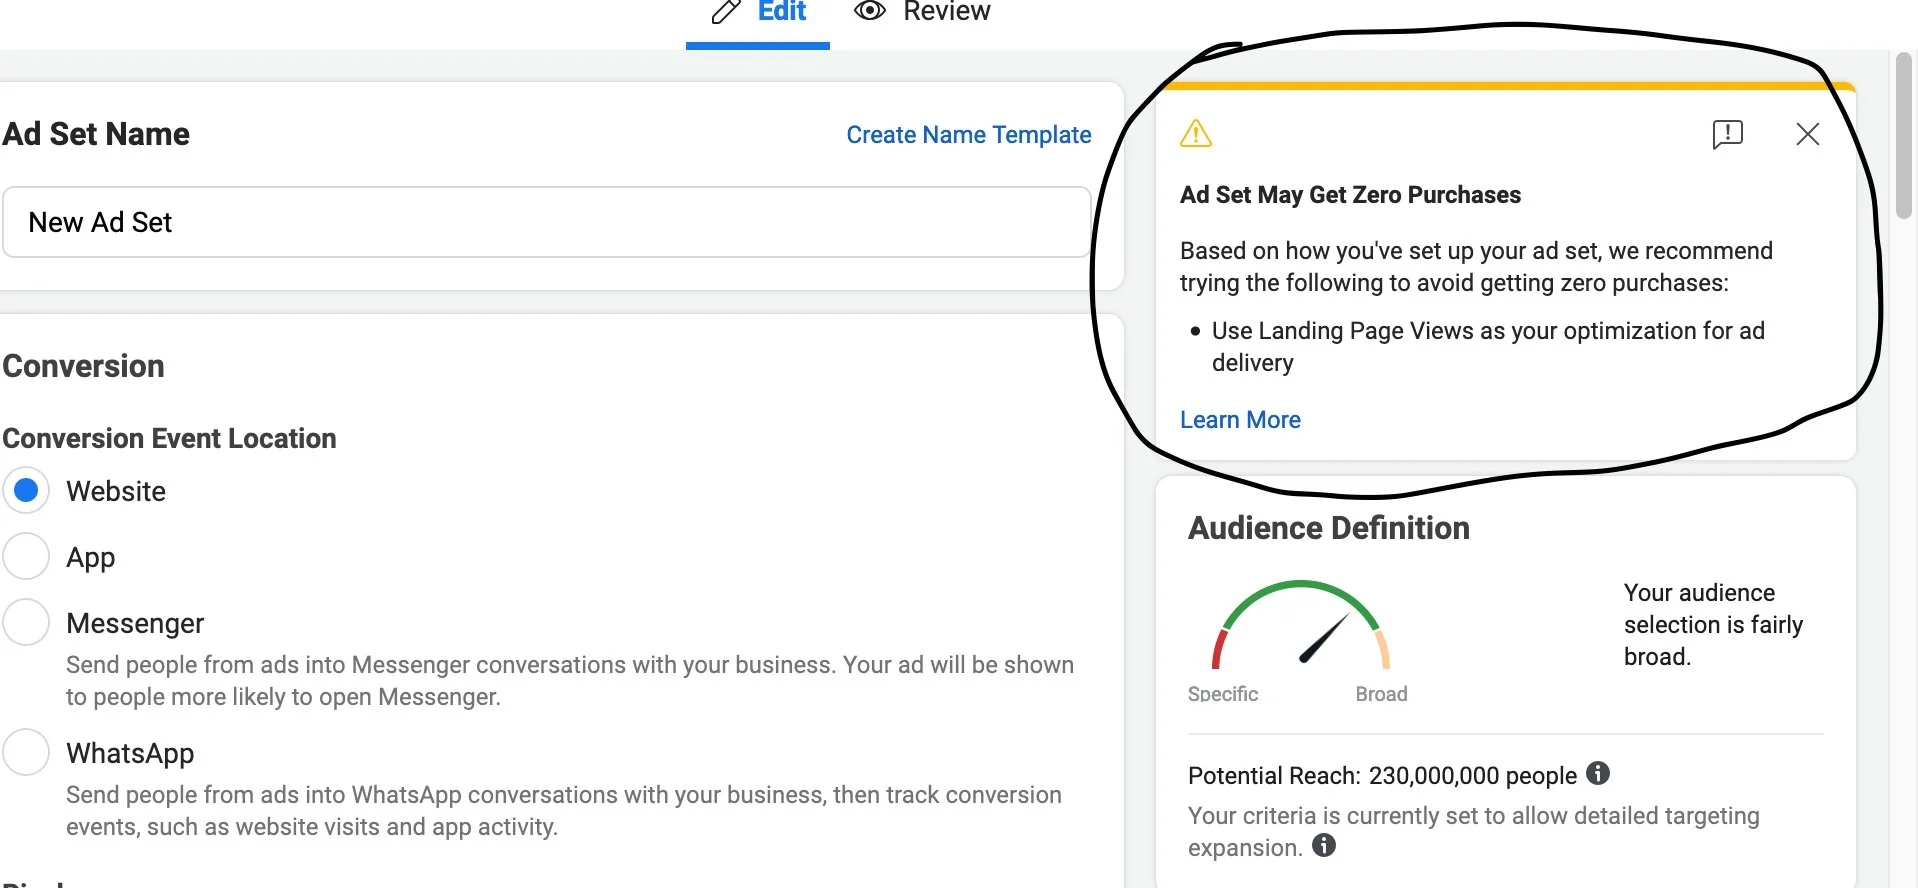Choose App as conversion event location
This screenshot has height=888, width=1918.
tap(27, 557)
